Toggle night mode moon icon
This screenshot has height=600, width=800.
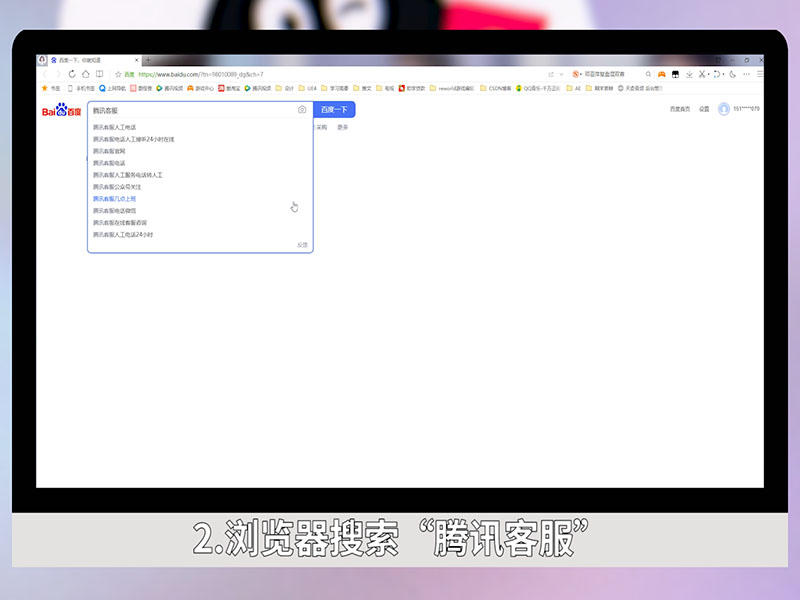pos(733,74)
